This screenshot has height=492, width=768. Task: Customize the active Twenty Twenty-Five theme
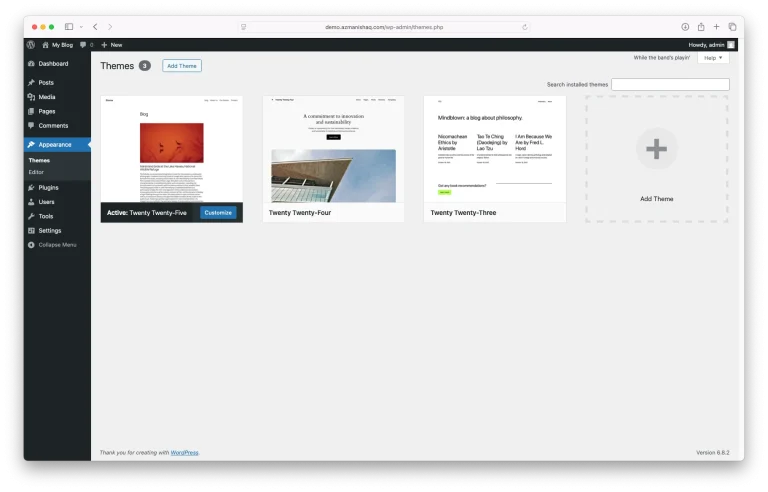coord(218,213)
